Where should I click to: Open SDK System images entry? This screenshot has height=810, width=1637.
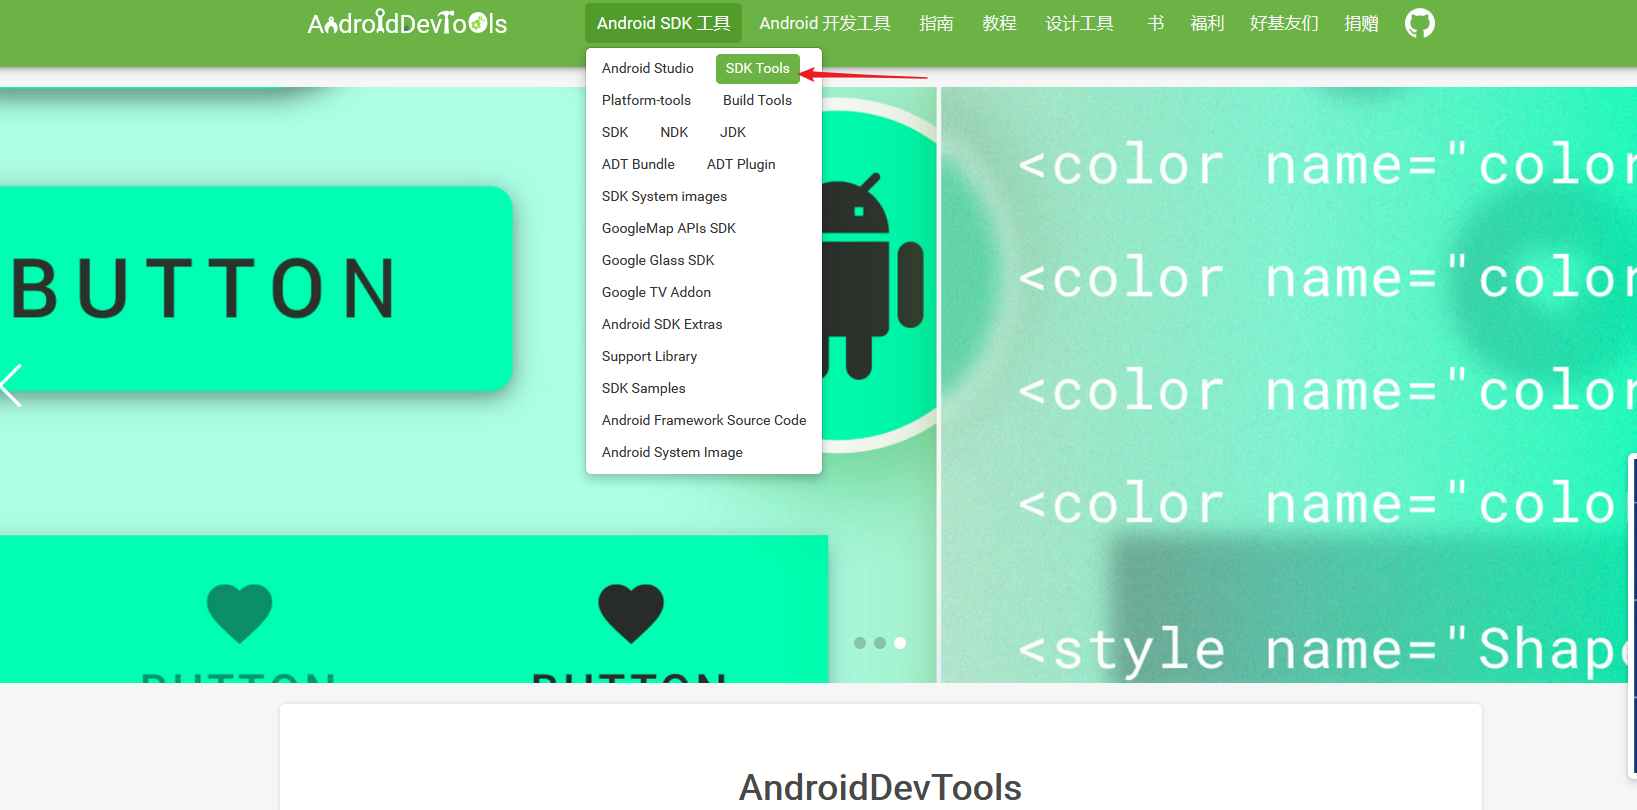pyautogui.click(x=664, y=196)
